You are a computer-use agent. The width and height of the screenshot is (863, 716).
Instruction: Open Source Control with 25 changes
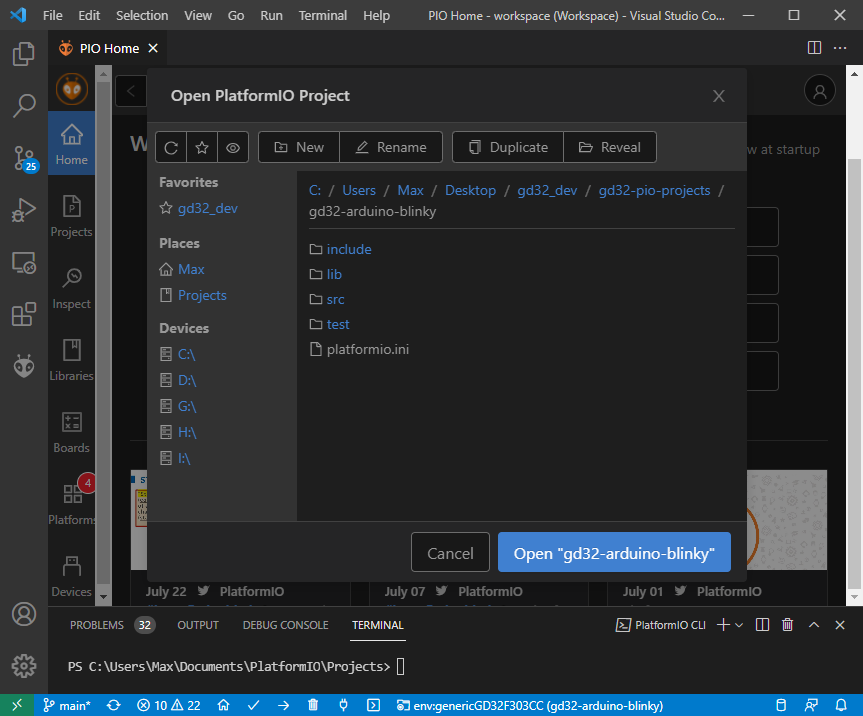24,158
